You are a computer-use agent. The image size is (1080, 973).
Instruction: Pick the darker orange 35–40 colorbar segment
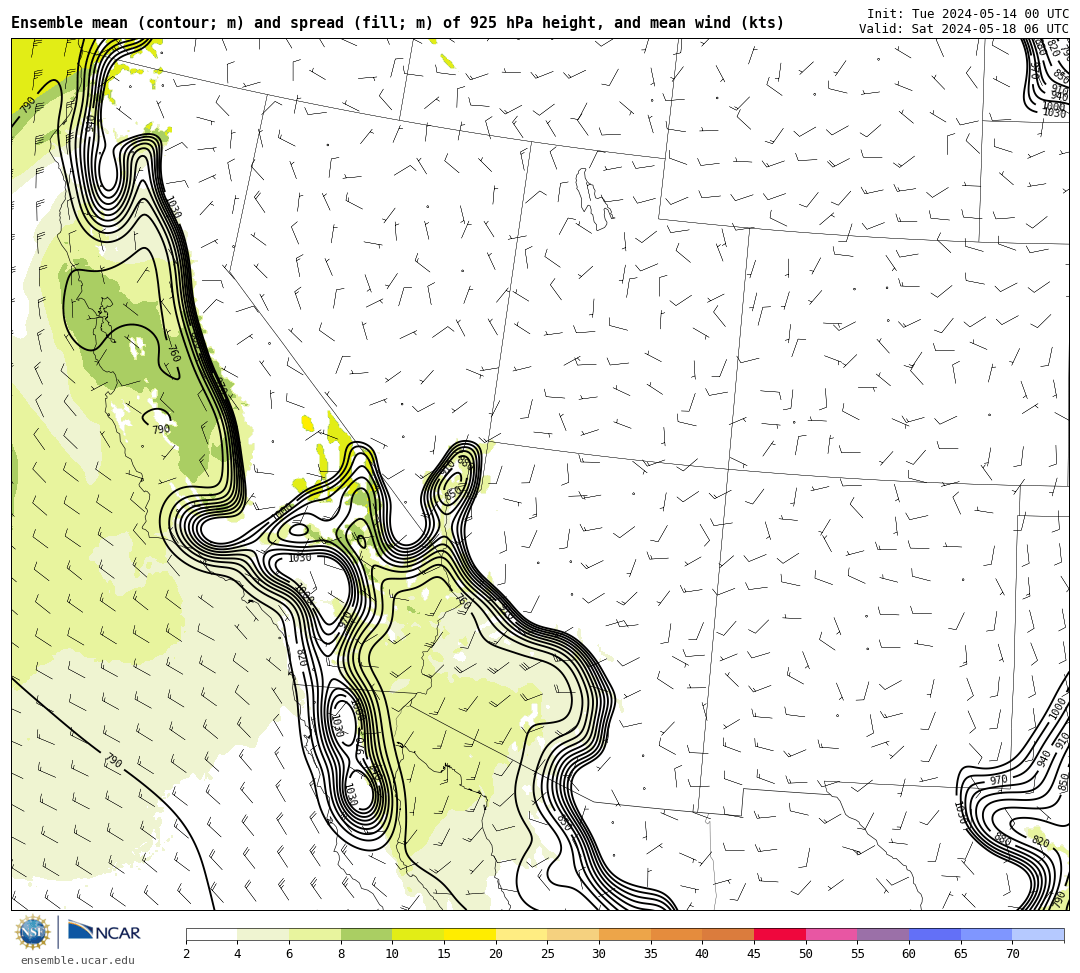(676, 934)
